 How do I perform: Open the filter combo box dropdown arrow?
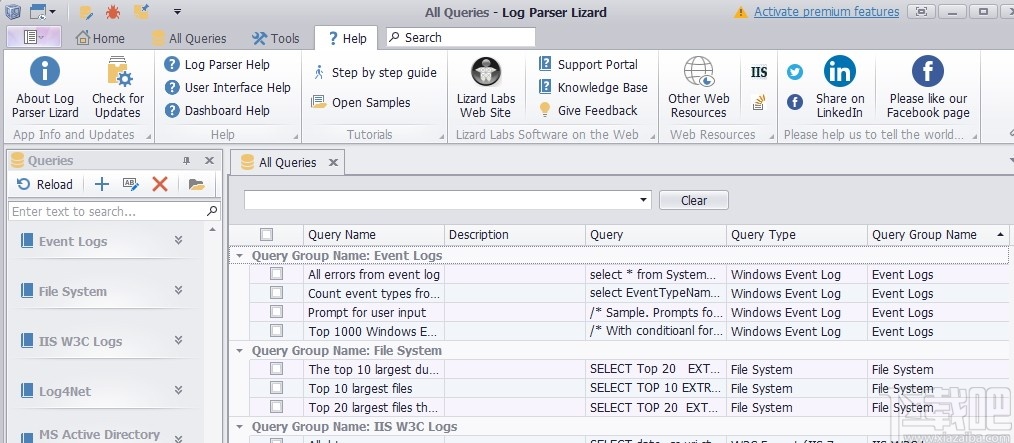click(643, 200)
